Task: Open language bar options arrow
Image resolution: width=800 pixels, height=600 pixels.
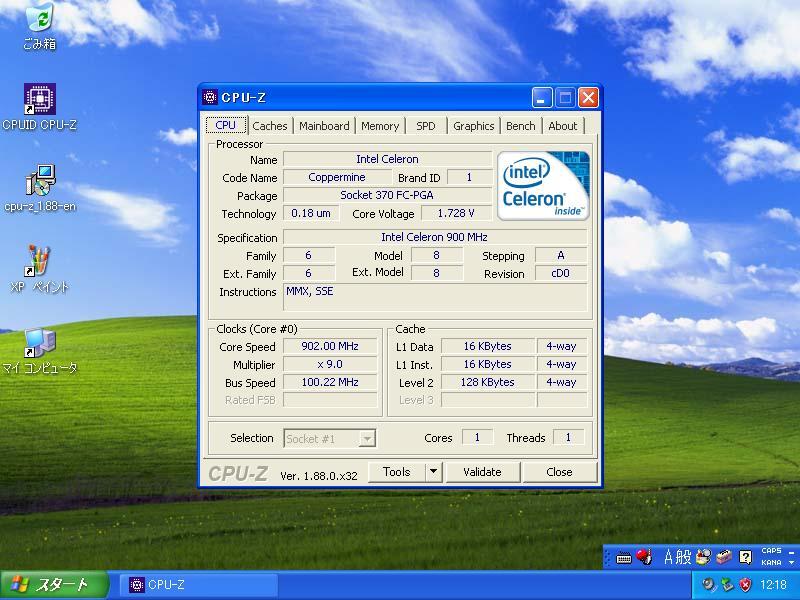Action: pyautogui.click(x=791, y=562)
